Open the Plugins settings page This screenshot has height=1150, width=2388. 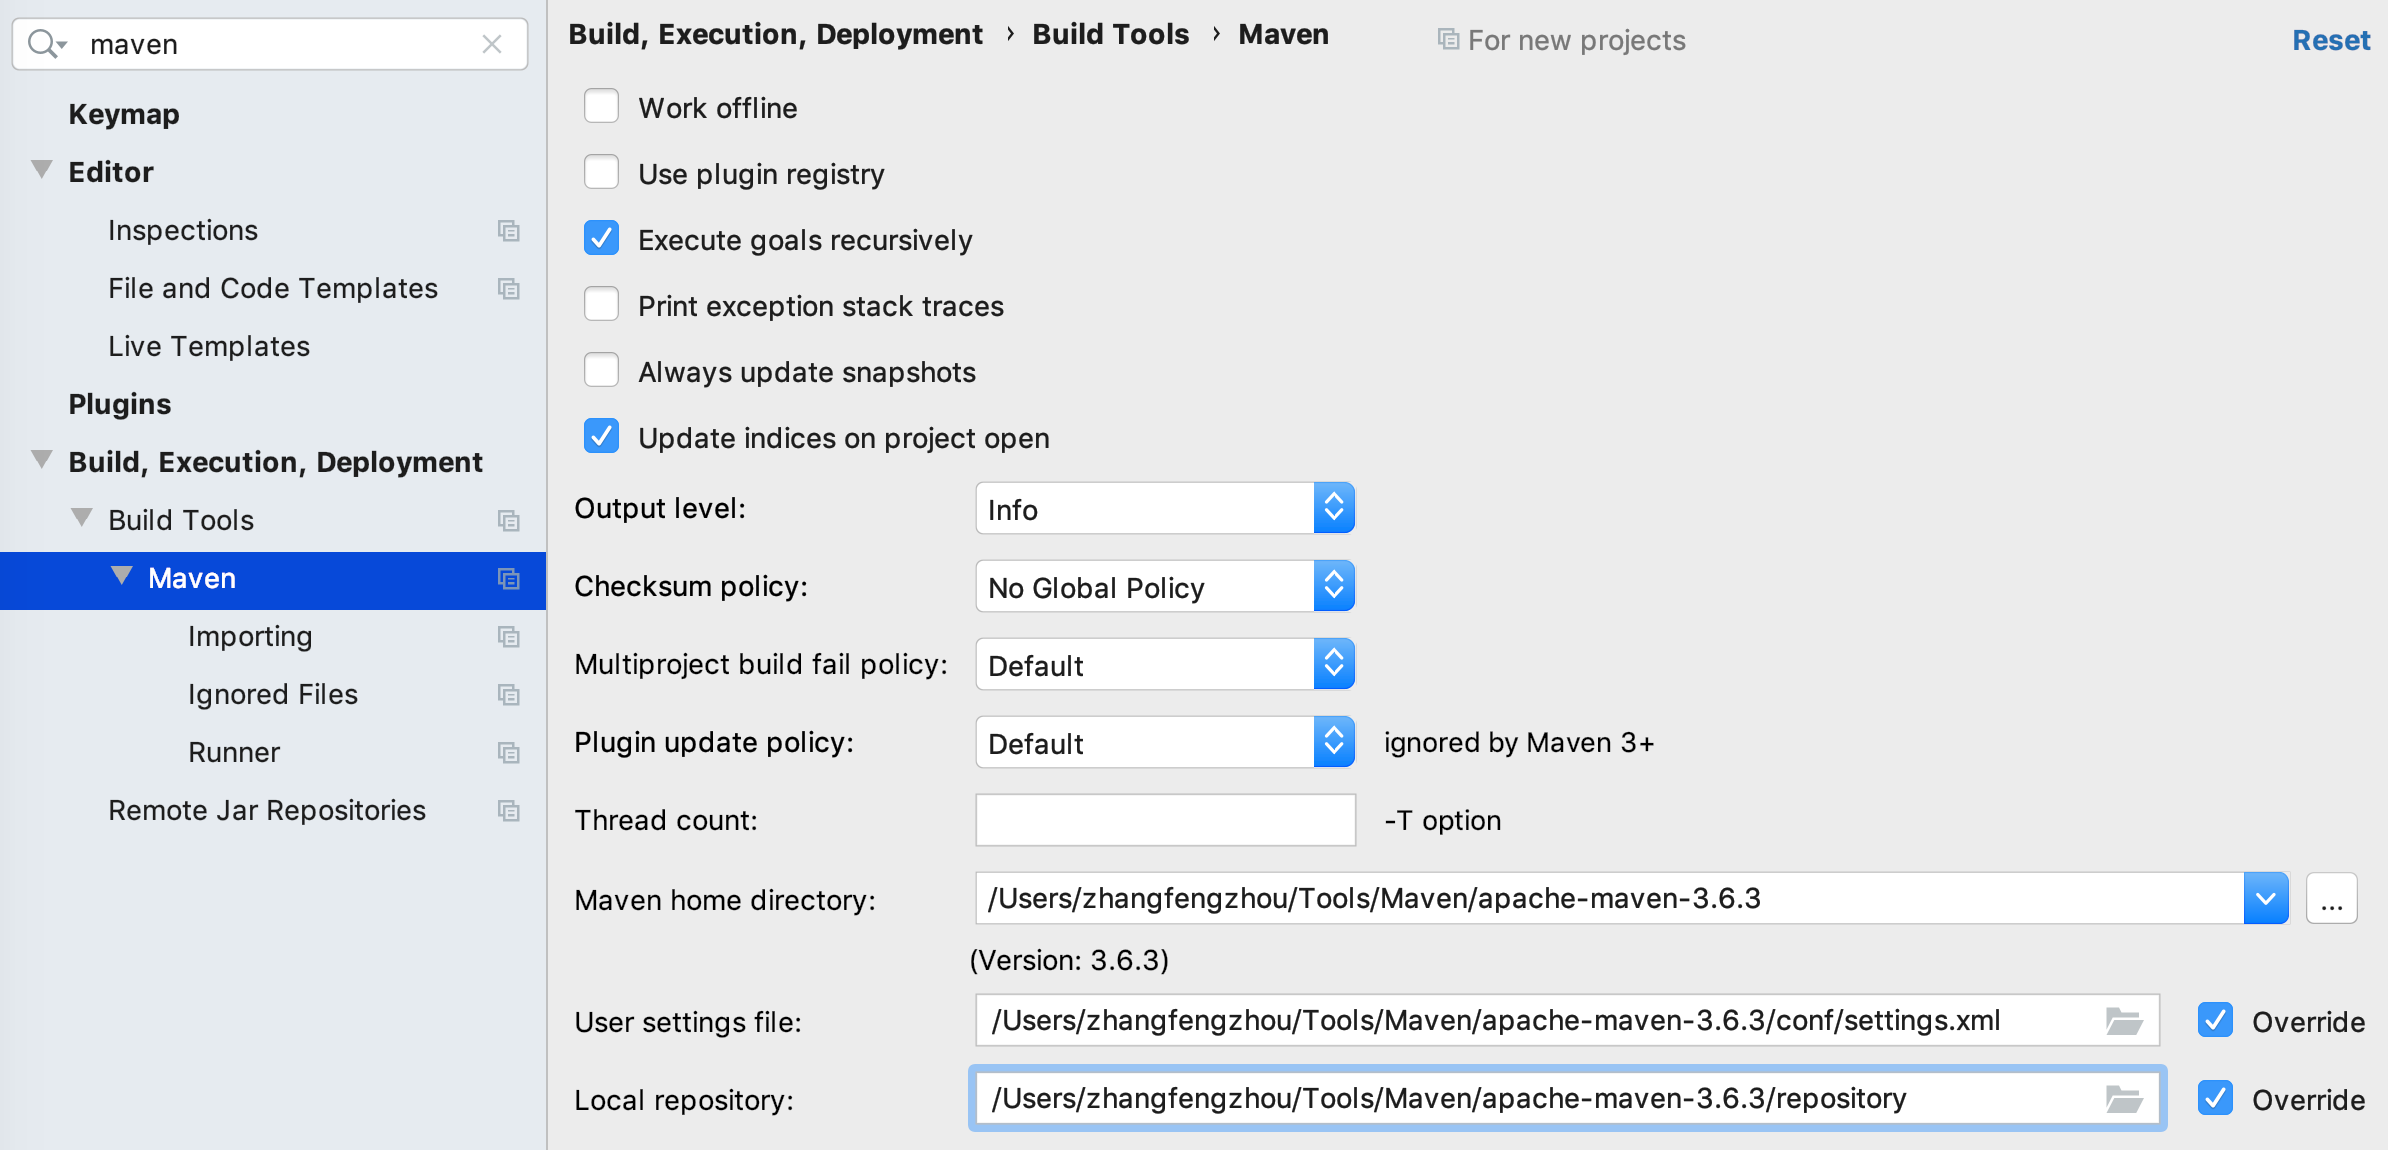click(x=120, y=405)
